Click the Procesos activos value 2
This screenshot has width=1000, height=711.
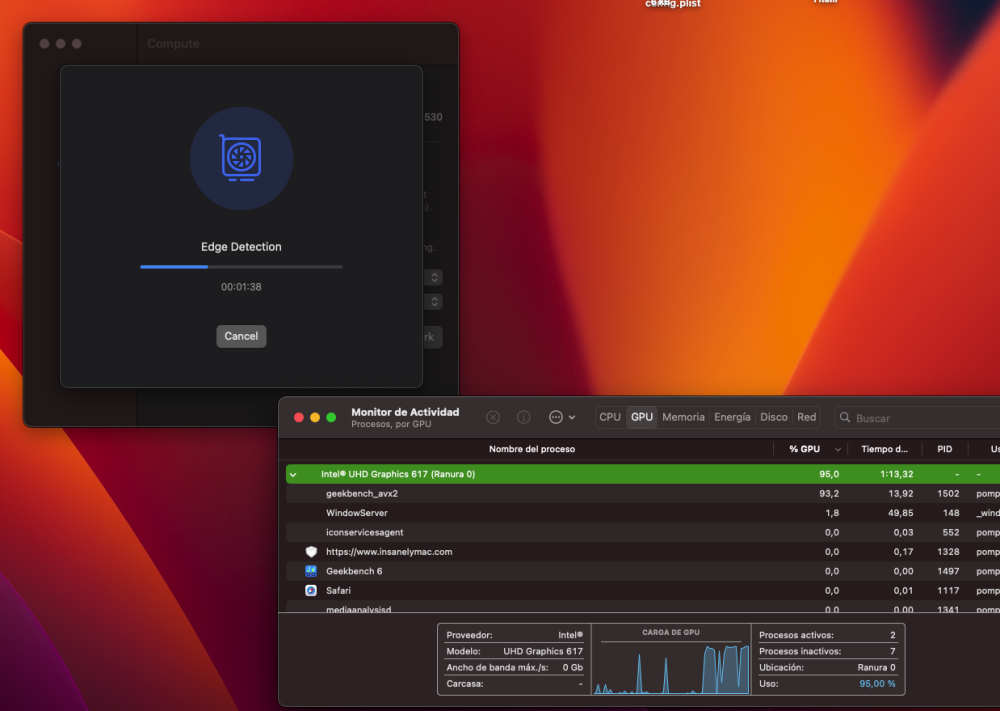point(892,635)
